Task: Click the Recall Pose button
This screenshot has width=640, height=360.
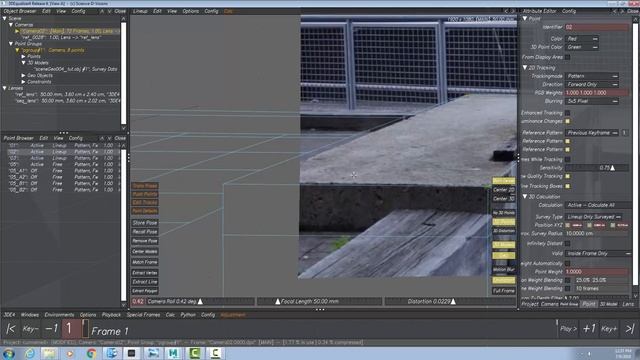Action: click(x=145, y=232)
